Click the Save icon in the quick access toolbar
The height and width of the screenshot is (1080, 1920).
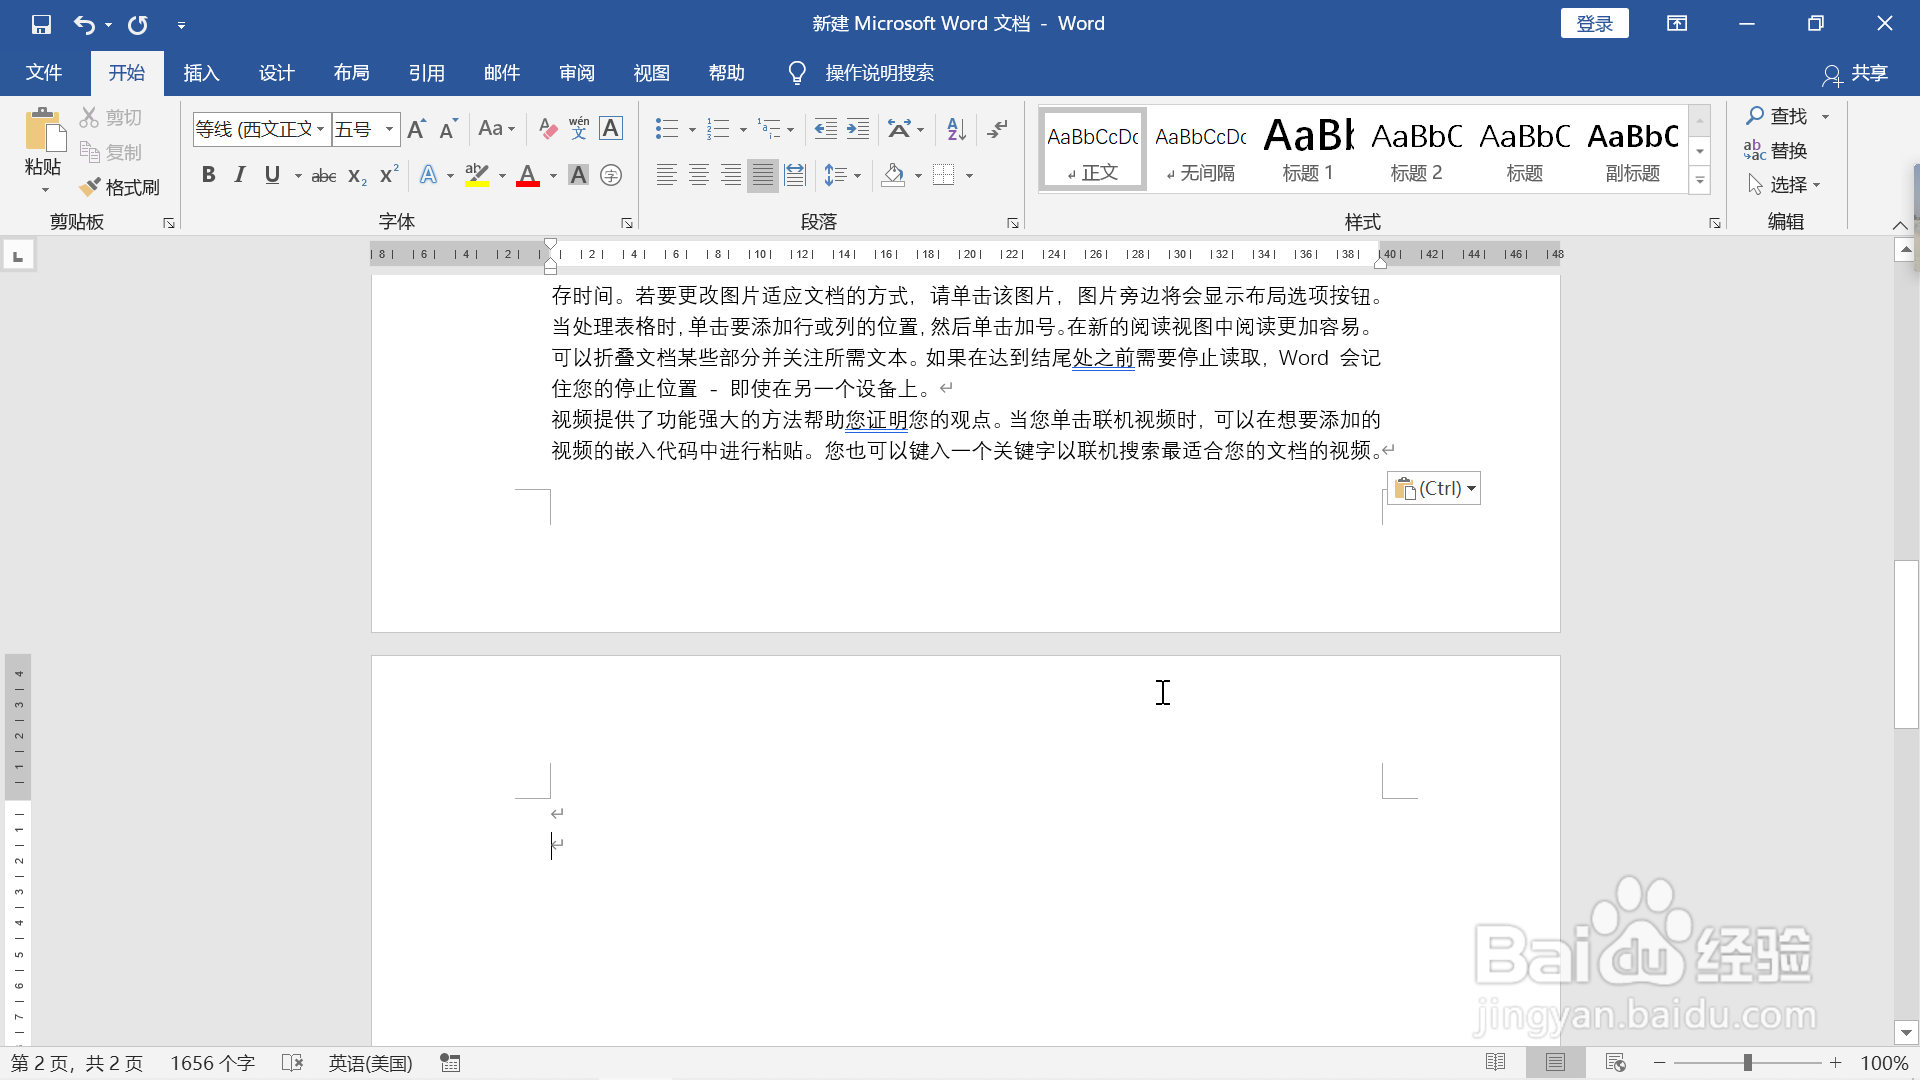point(41,24)
